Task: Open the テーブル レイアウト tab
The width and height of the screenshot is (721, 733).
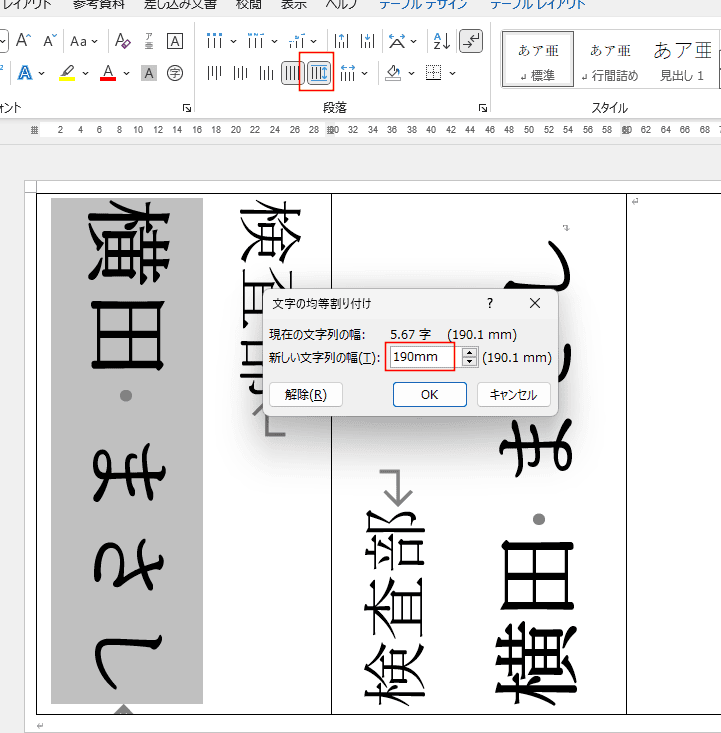Action: [x=538, y=5]
